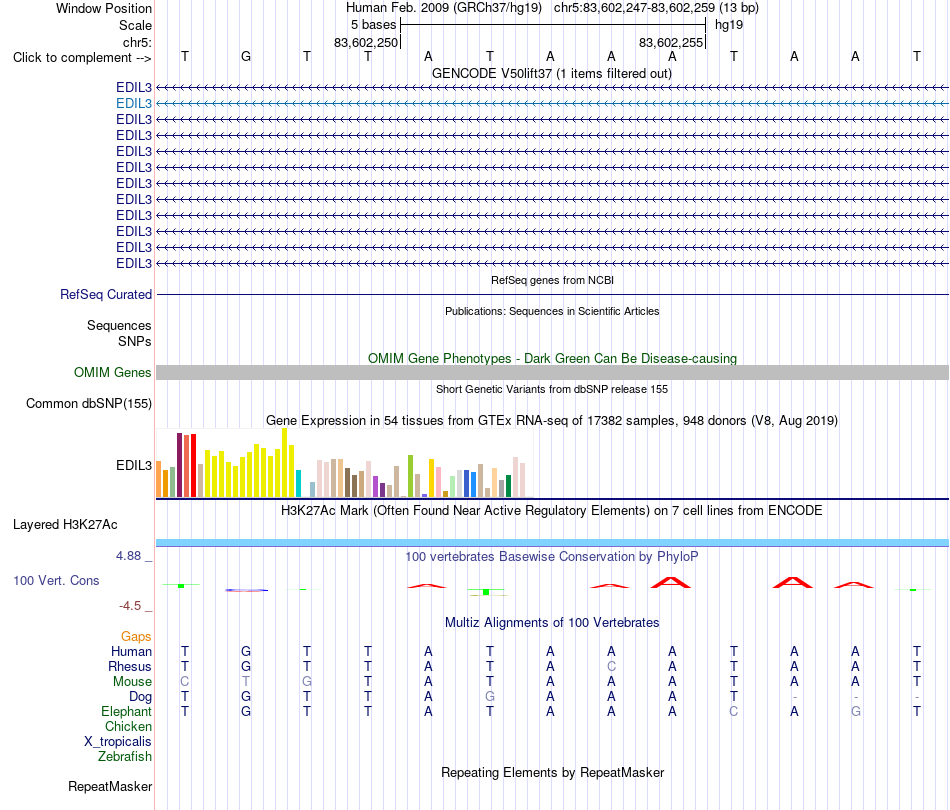Click the RefSeq Curated track label
The height and width of the screenshot is (810, 950).
(x=106, y=294)
